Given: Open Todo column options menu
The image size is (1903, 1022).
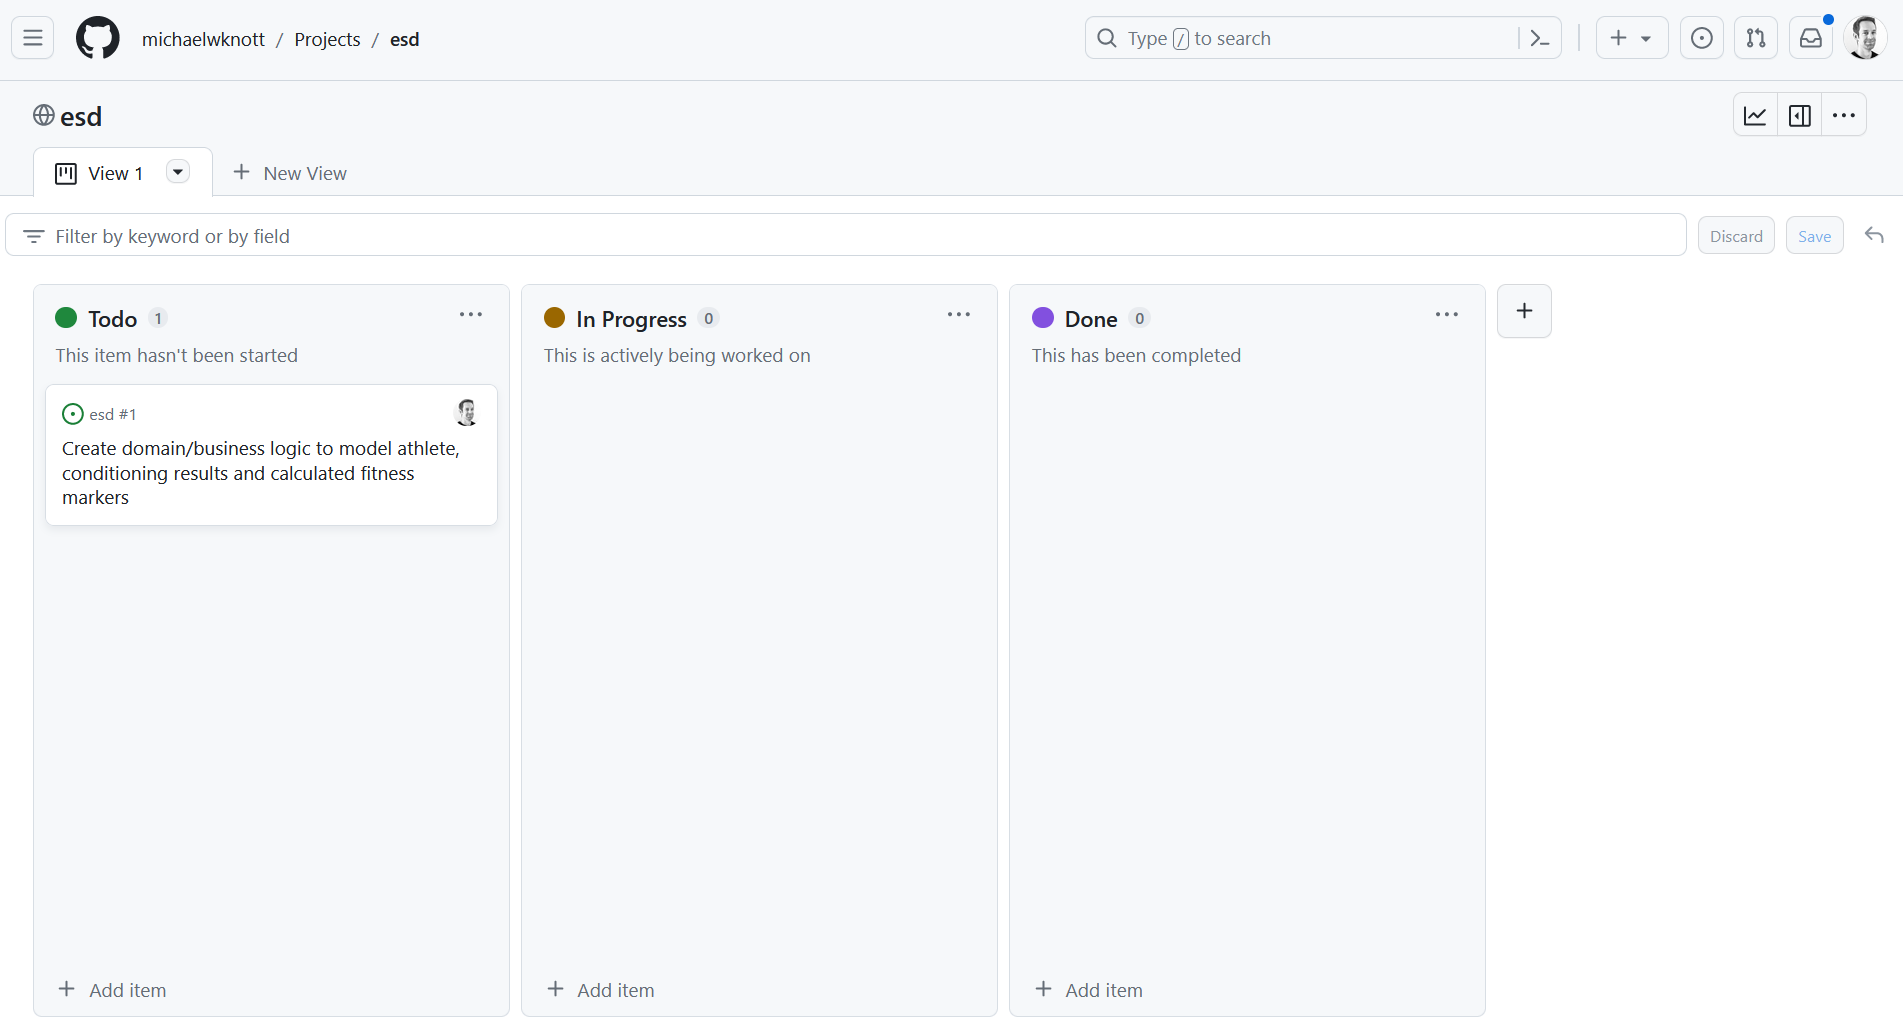Looking at the screenshot, I should [471, 314].
